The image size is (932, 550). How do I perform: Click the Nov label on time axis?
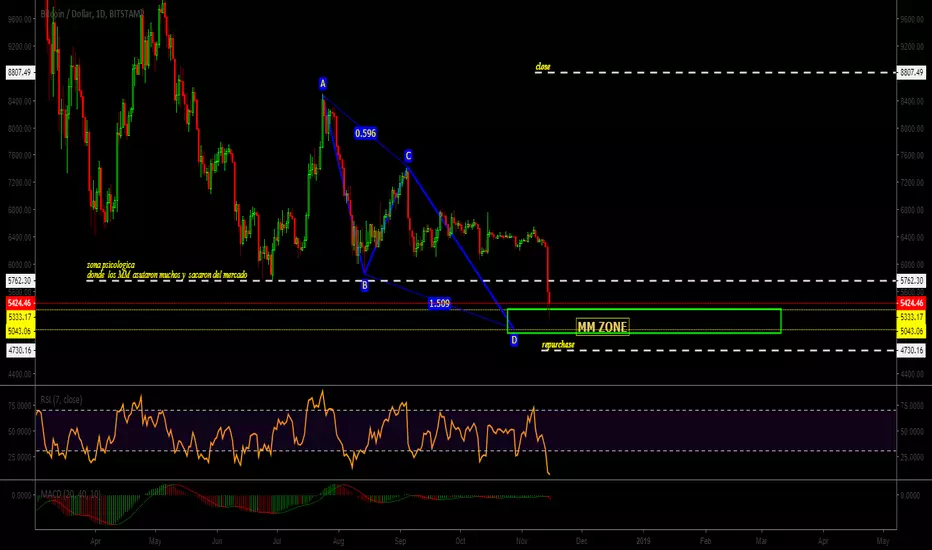coord(521,541)
